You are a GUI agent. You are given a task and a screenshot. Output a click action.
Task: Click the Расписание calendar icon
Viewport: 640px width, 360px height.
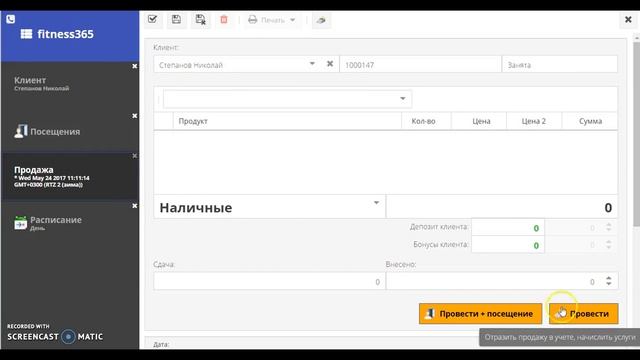click(20, 223)
